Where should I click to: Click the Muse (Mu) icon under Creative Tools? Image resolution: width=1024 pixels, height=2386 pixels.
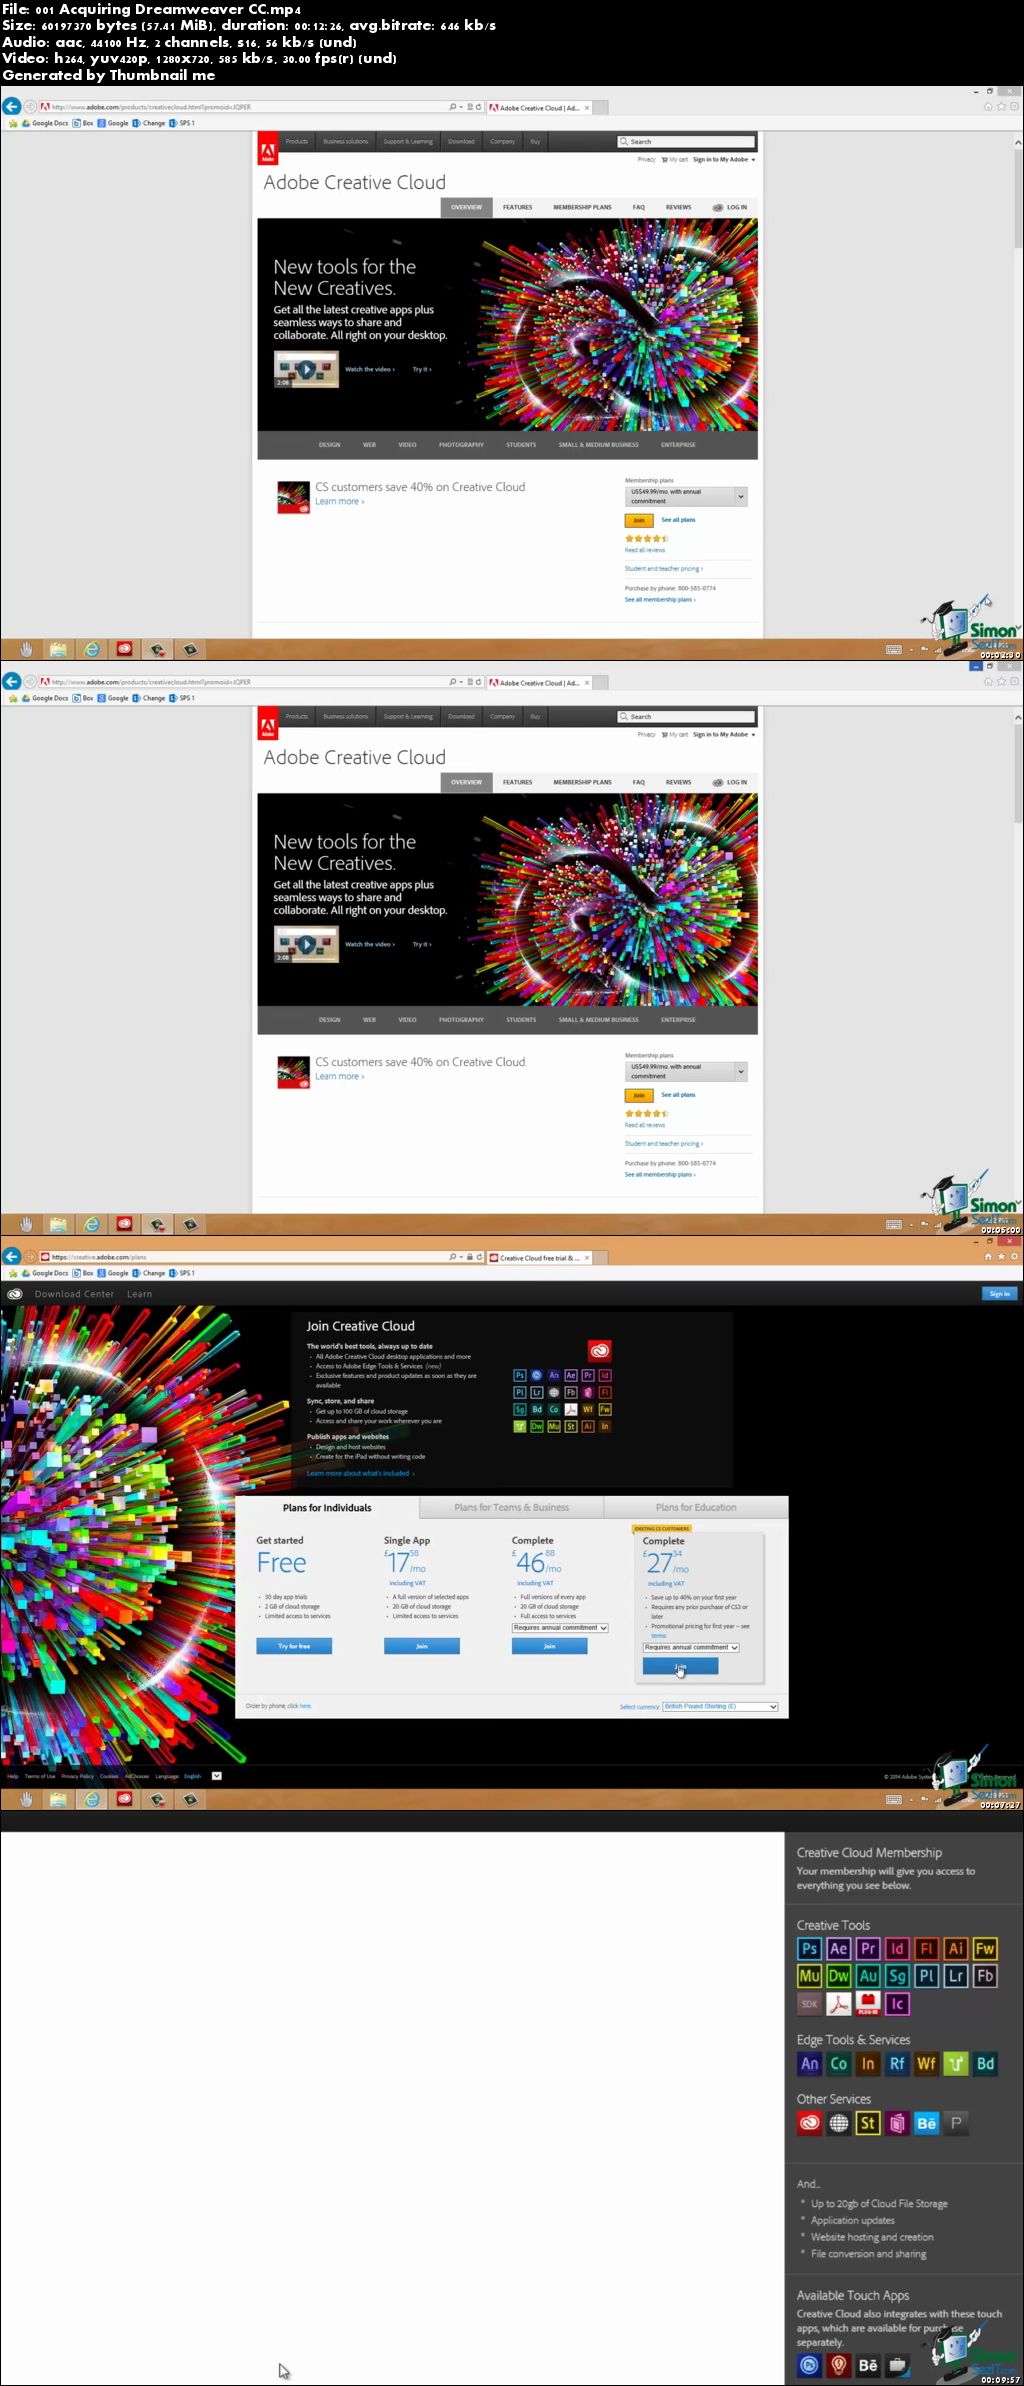click(810, 1976)
